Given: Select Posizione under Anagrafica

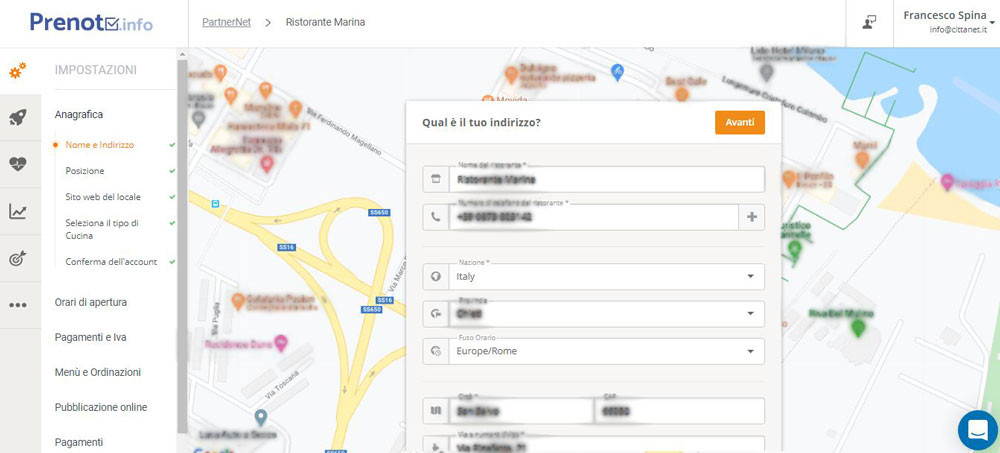Looking at the screenshot, I should click(85, 171).
